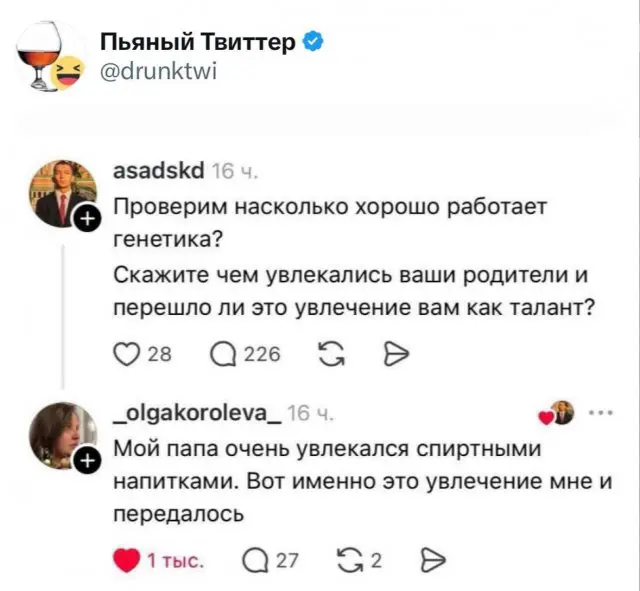Screen dimensions: 640x591
Task: Open comments on the reply showing 27
Action: [256, 561]
